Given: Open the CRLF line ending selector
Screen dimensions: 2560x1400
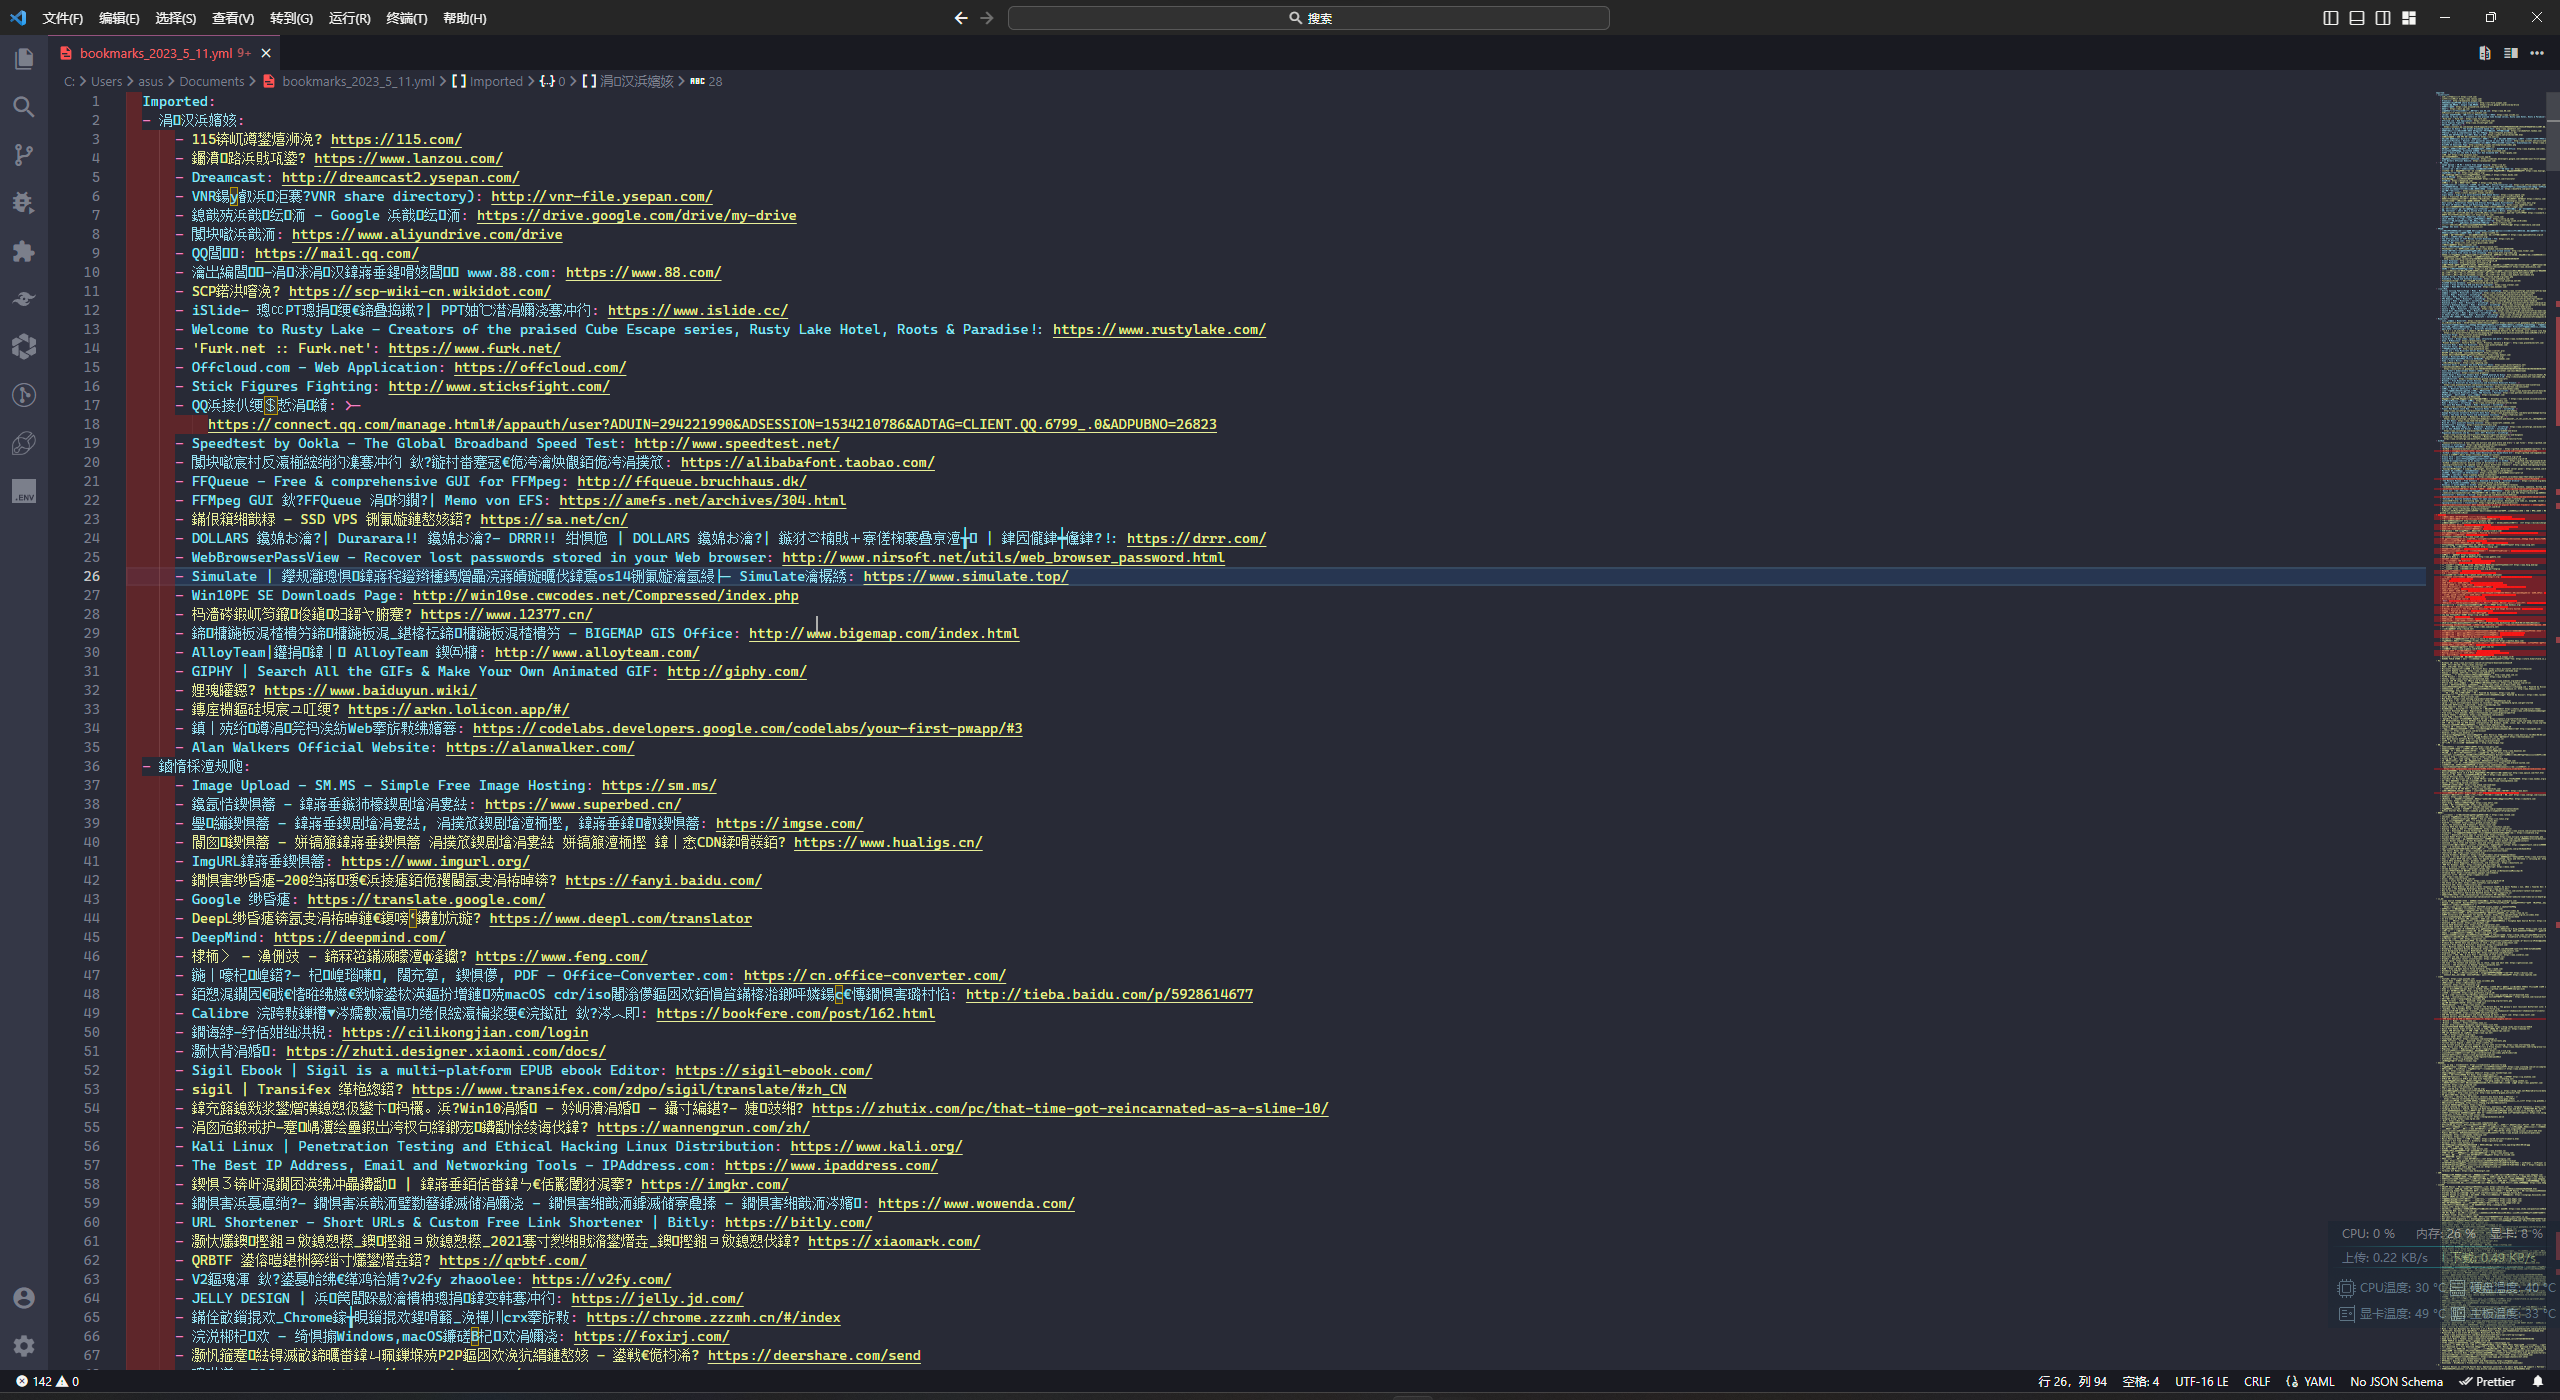Looking at the screenshot, I should click(2257, 1381).
